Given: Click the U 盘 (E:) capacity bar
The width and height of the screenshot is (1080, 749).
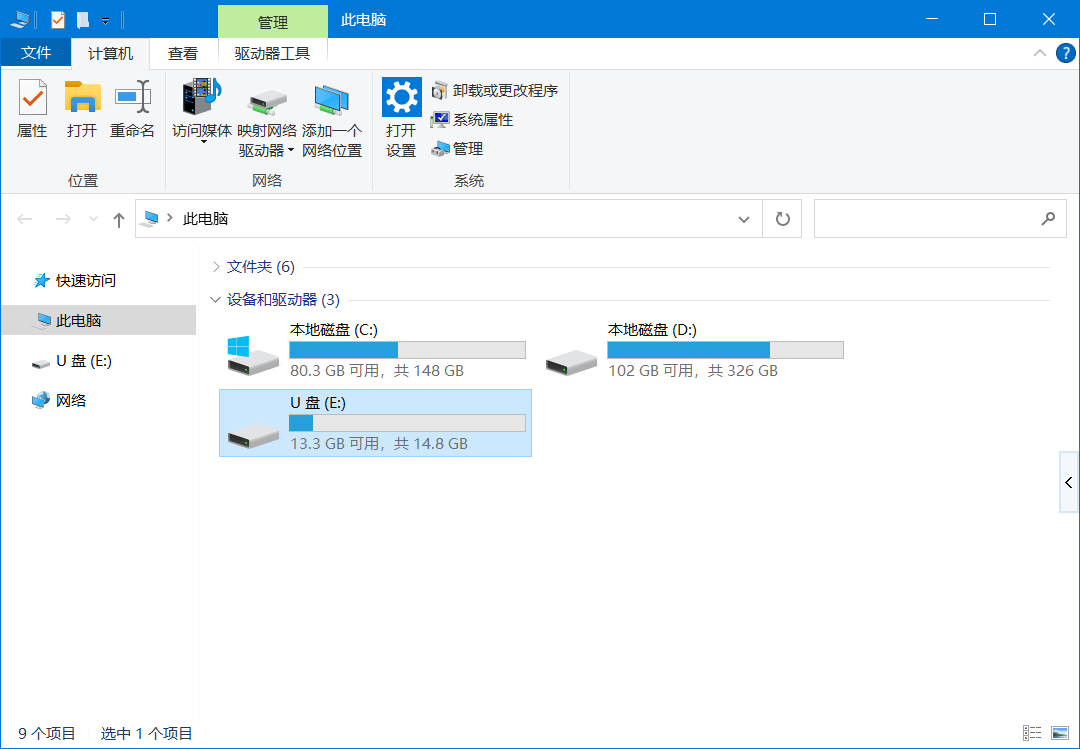Looking at the screenshot, I should tap(408, 423).
